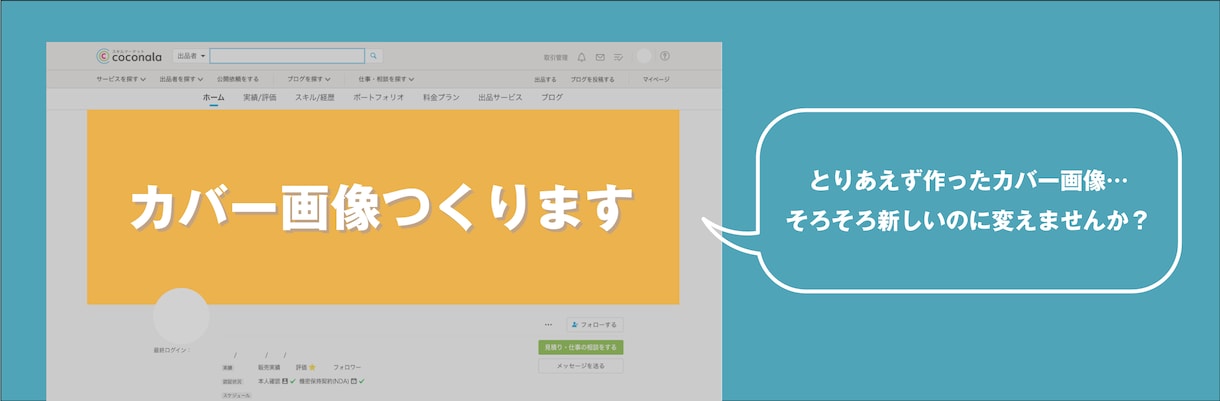1220x401 pixels.
Task: Switch to the 実績/評価 tab
Action: [260, 98]
